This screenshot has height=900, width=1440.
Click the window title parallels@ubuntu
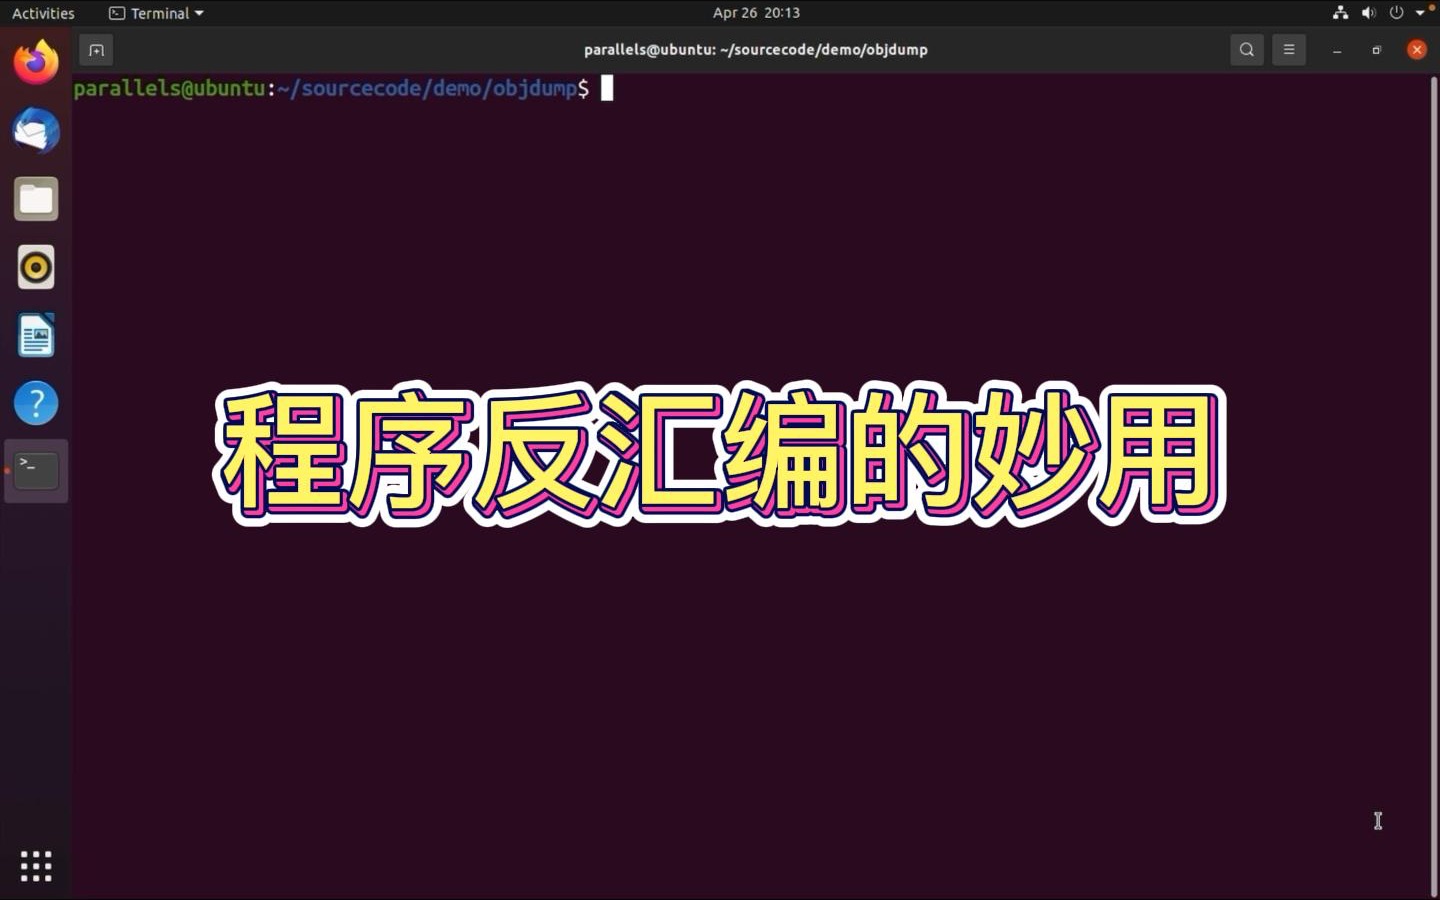756,50
